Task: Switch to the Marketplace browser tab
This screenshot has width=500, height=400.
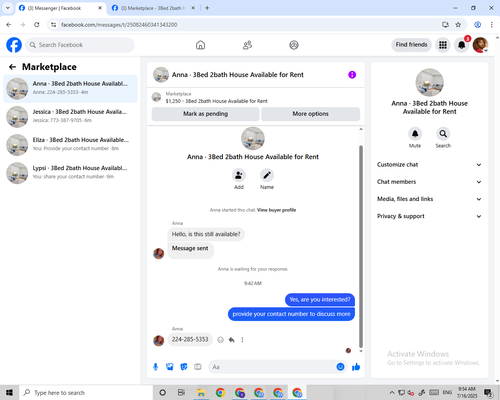Action: (x=153, y=8)
